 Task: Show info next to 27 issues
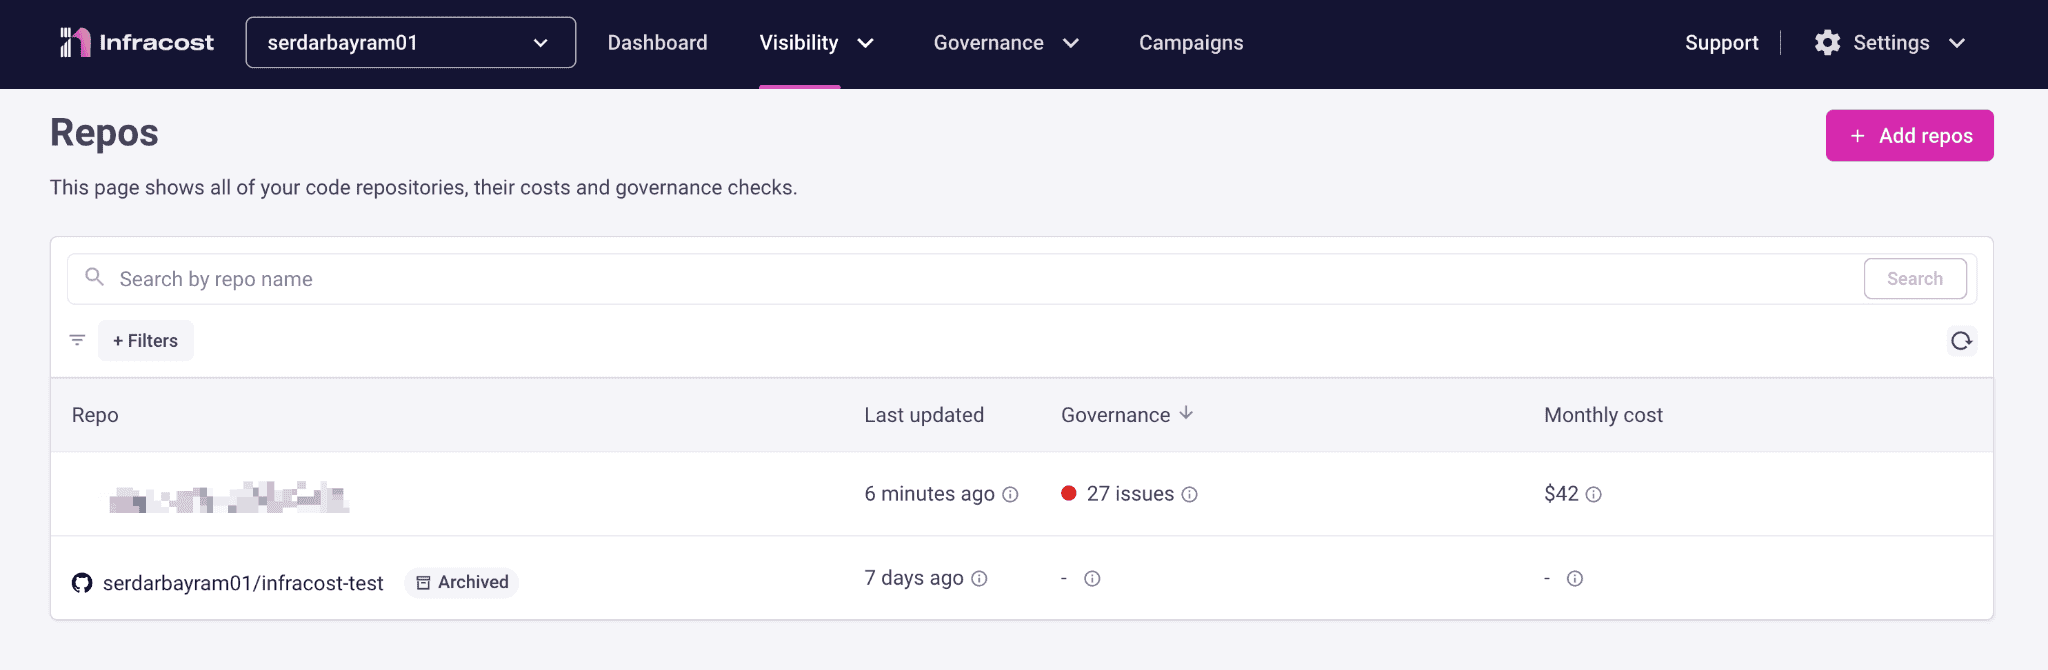tap(1189, 494)
